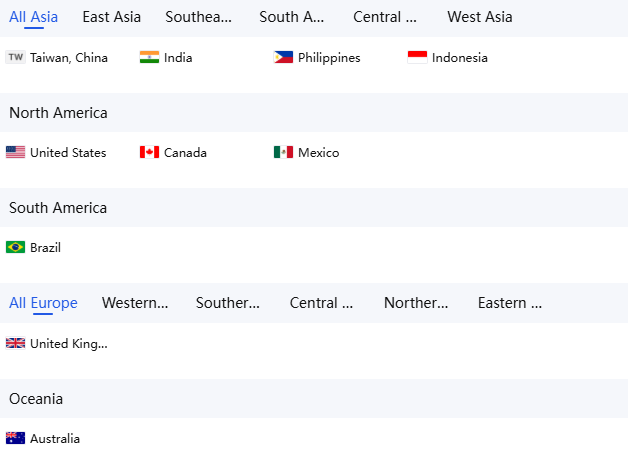Image resolution: width=628 pixels, height=452 pixels.
Task: Select the Central Asia tab
Action: click(384, 17)
